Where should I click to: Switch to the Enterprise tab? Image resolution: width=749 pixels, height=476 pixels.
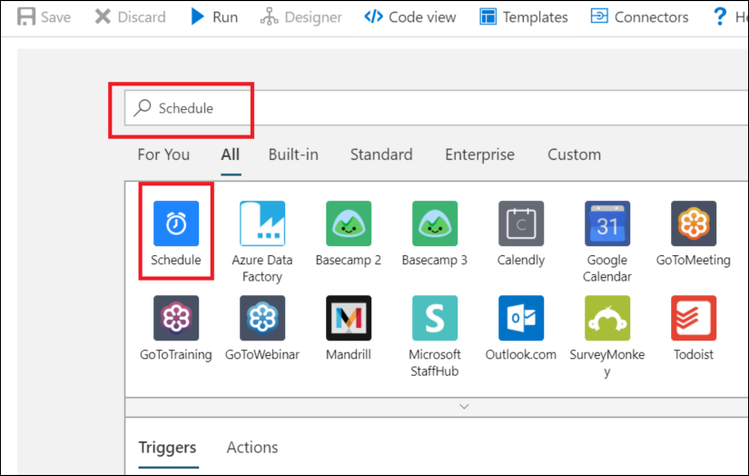click(x=480, y=154)
